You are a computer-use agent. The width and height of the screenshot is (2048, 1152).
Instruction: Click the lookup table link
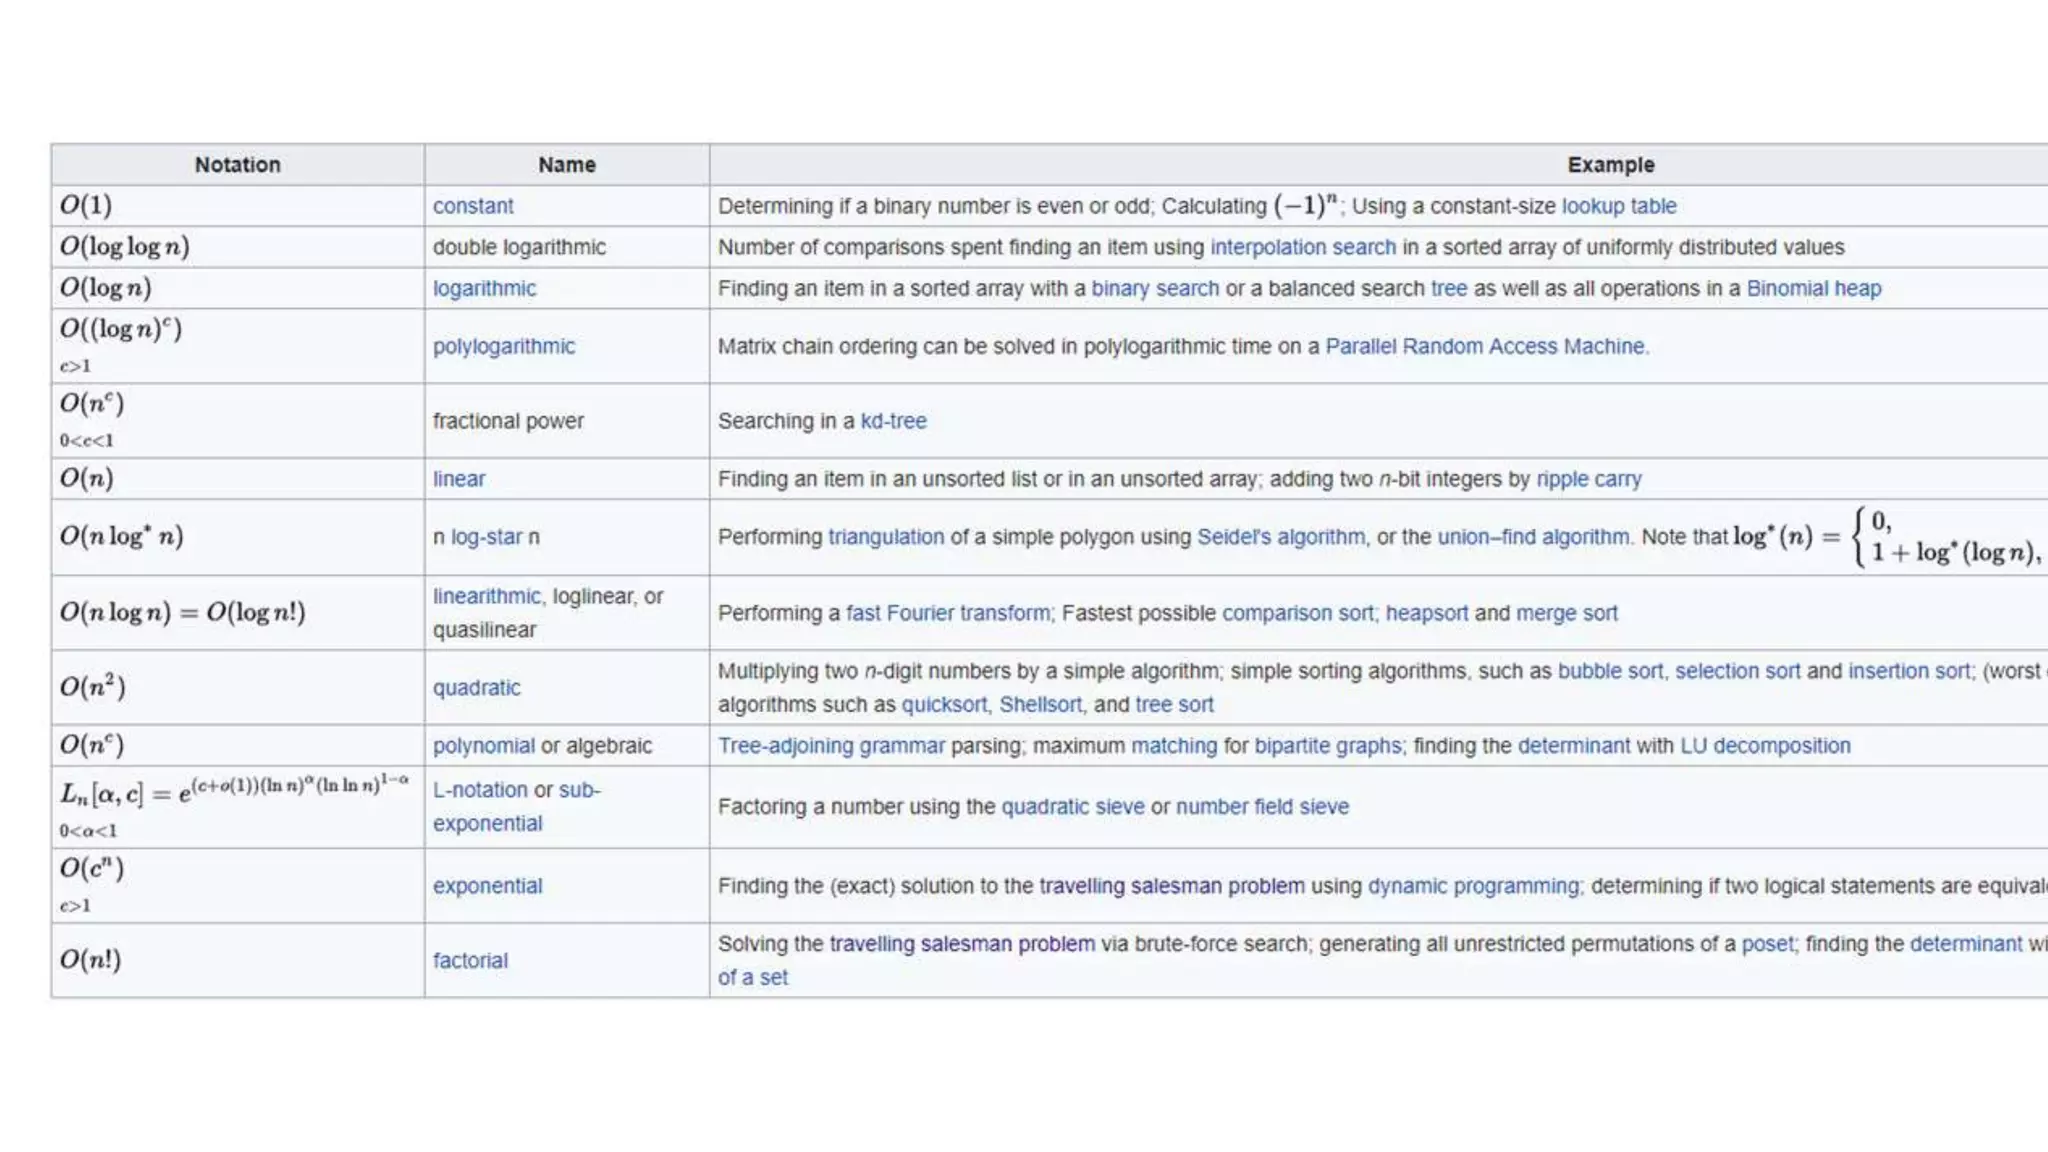pos(1618,206)
